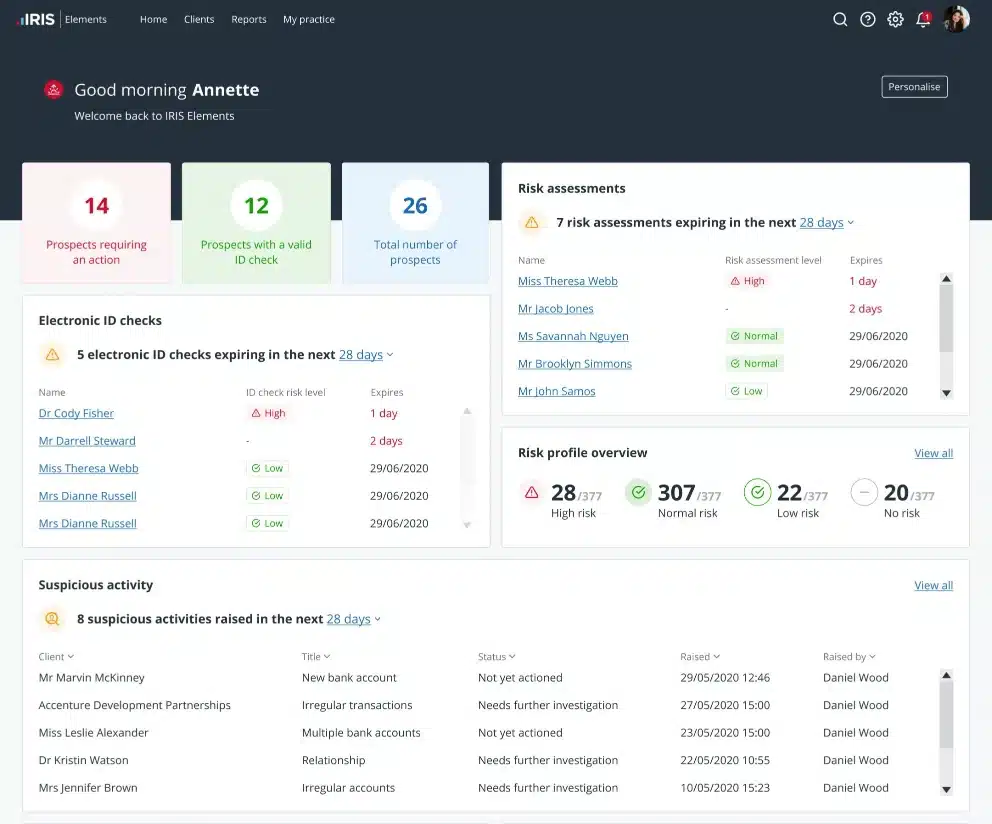
Task: Expand the 28 days dropdown in Risk assessments
Action: [820, 222]
